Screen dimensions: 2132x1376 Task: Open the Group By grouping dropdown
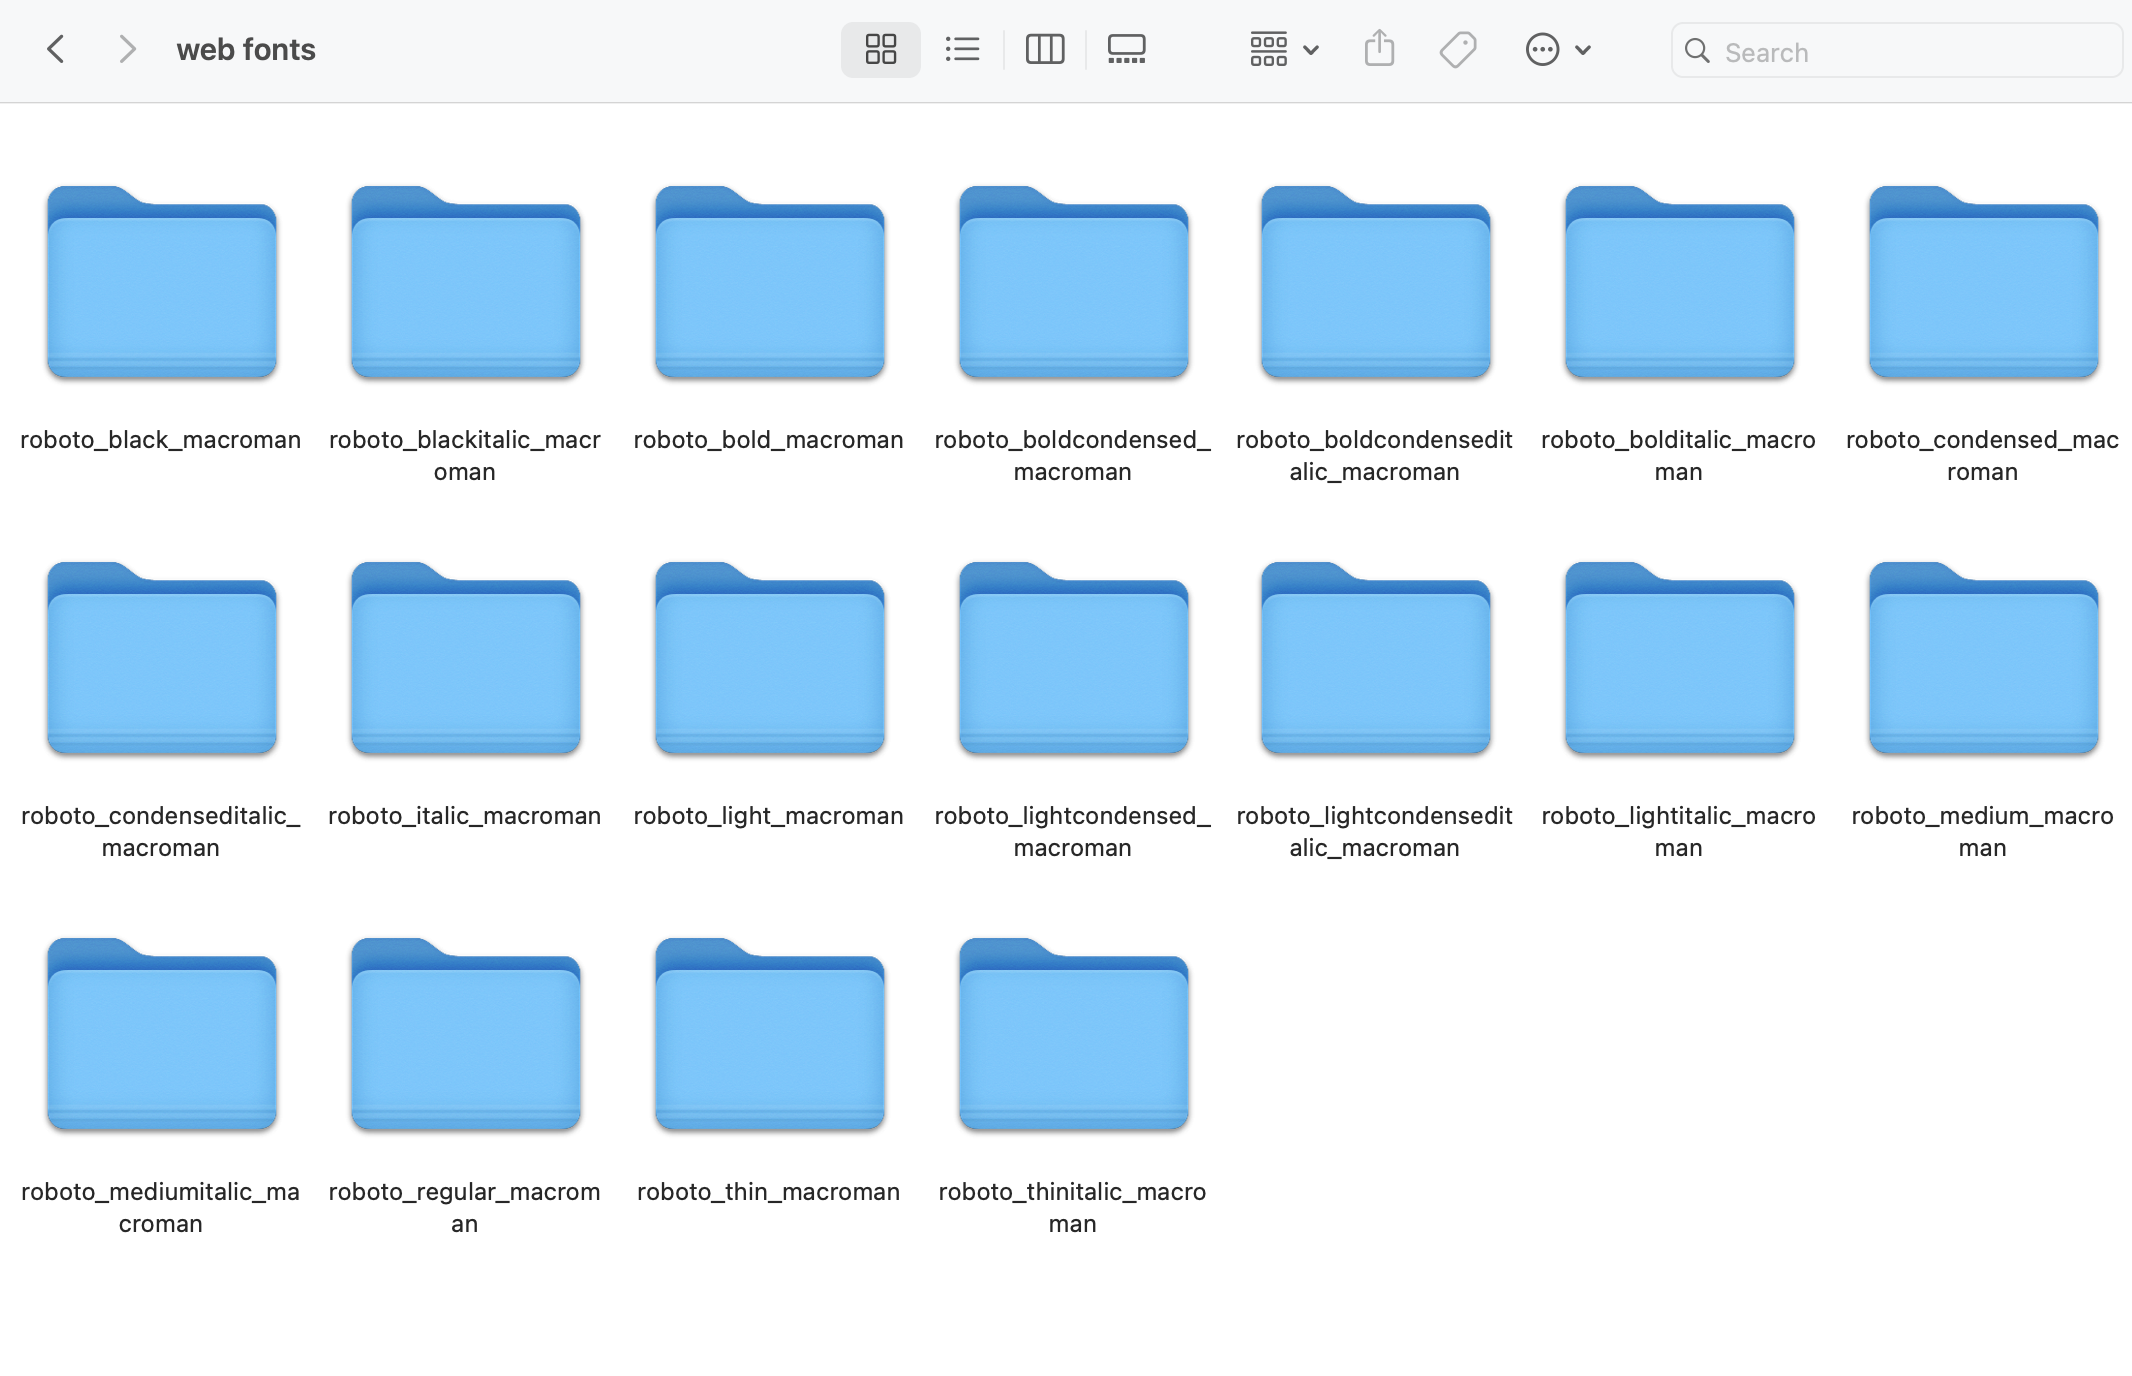(x=1284, y=49)
